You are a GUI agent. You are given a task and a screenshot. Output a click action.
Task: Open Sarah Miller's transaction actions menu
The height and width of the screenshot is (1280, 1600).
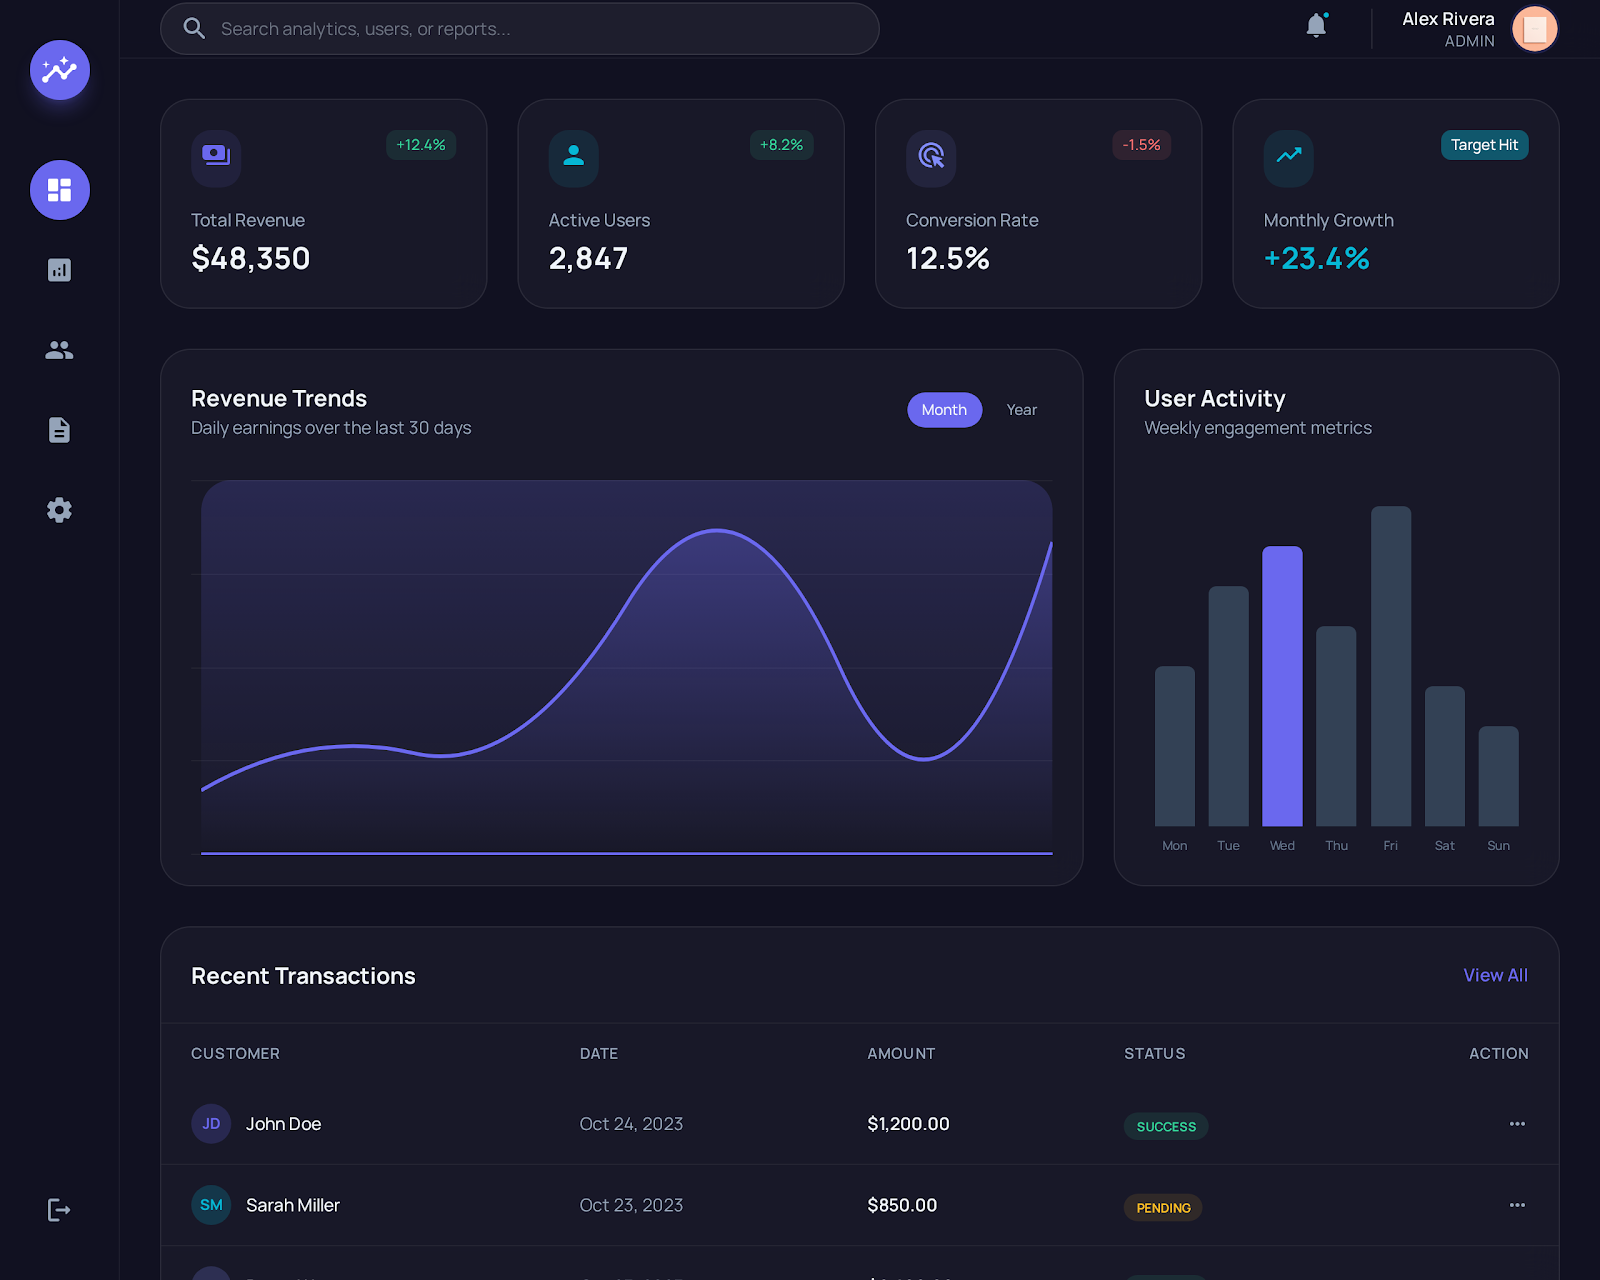pyautogui.click(x=1517, y=1205)
